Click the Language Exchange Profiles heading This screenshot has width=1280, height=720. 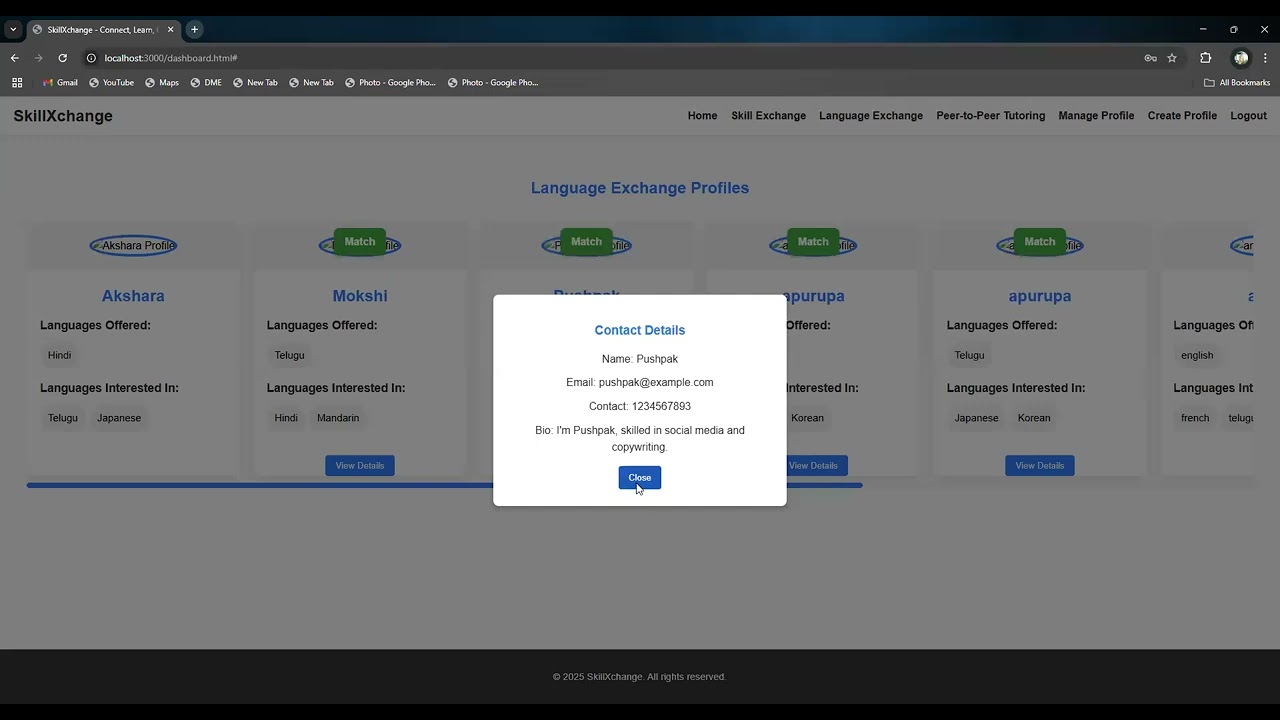click(x=640, y=188)
